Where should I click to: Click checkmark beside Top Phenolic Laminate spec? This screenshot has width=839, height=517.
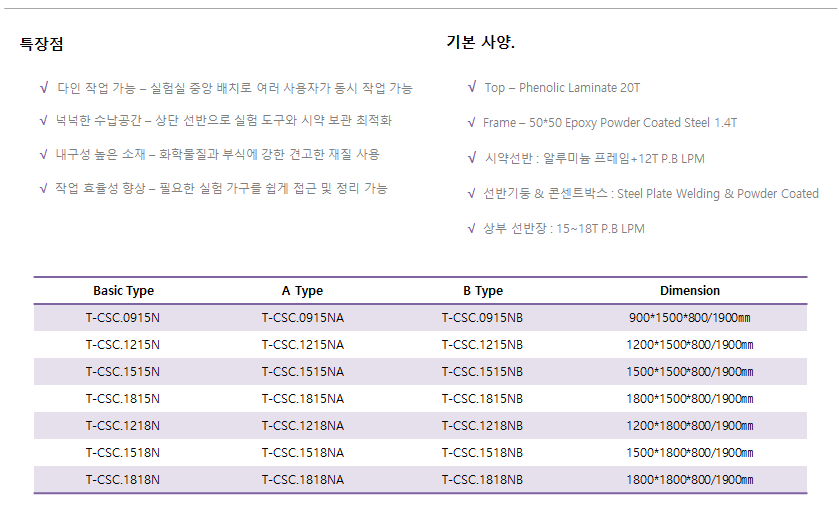point(472,87)
